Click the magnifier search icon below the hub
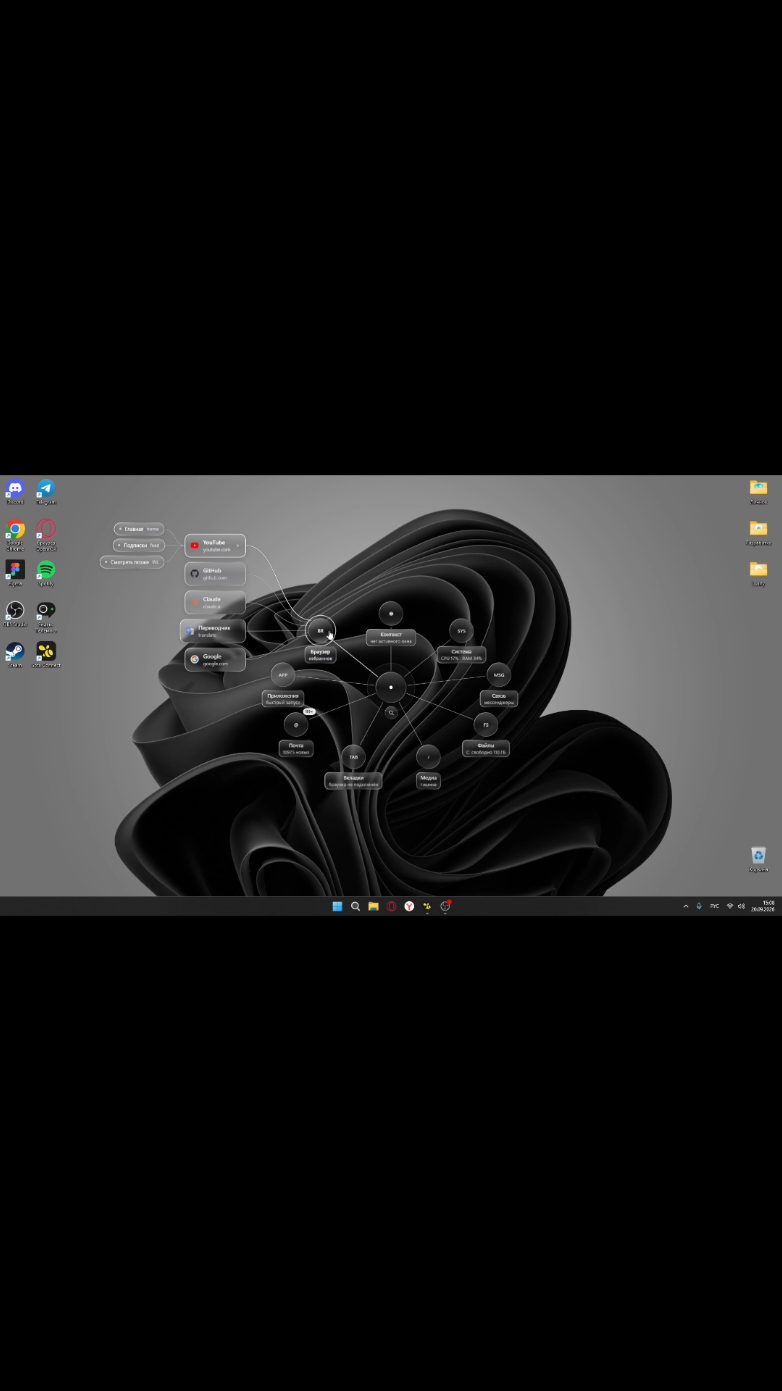This screenshot has height=1391, width=782. pyautogui.click(x=391, y=713)
